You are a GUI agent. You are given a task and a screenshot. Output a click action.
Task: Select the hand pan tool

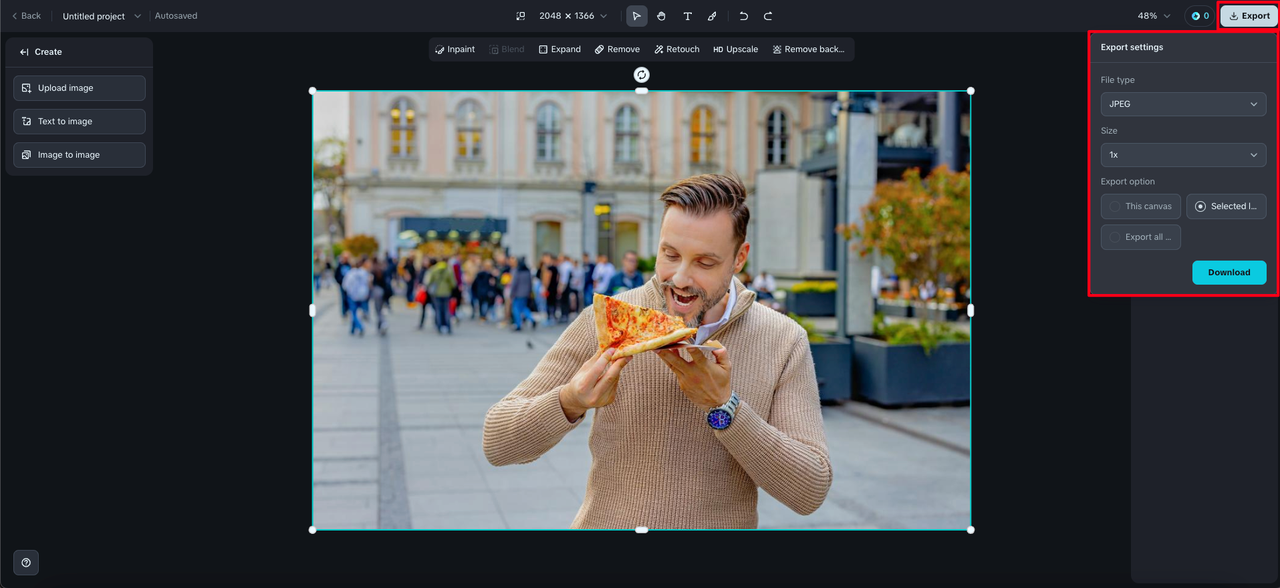tap(662, 16)
